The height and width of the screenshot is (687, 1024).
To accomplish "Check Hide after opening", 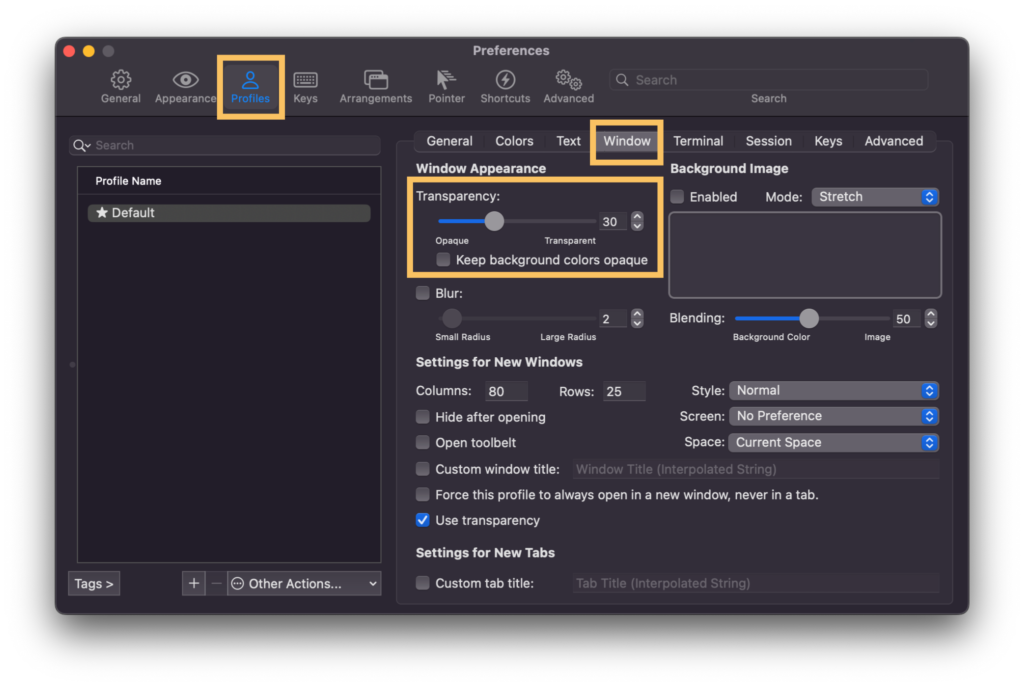I will 423,417.
